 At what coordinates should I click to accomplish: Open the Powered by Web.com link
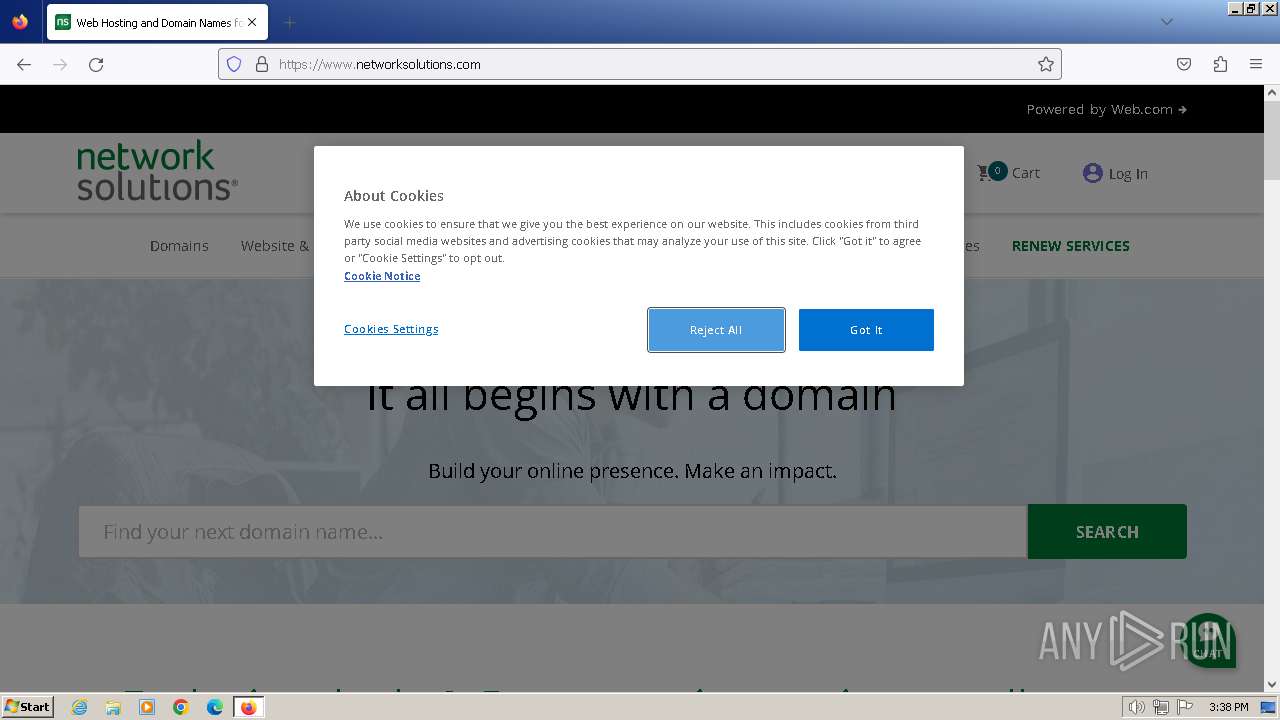[x=1106, y=109]
